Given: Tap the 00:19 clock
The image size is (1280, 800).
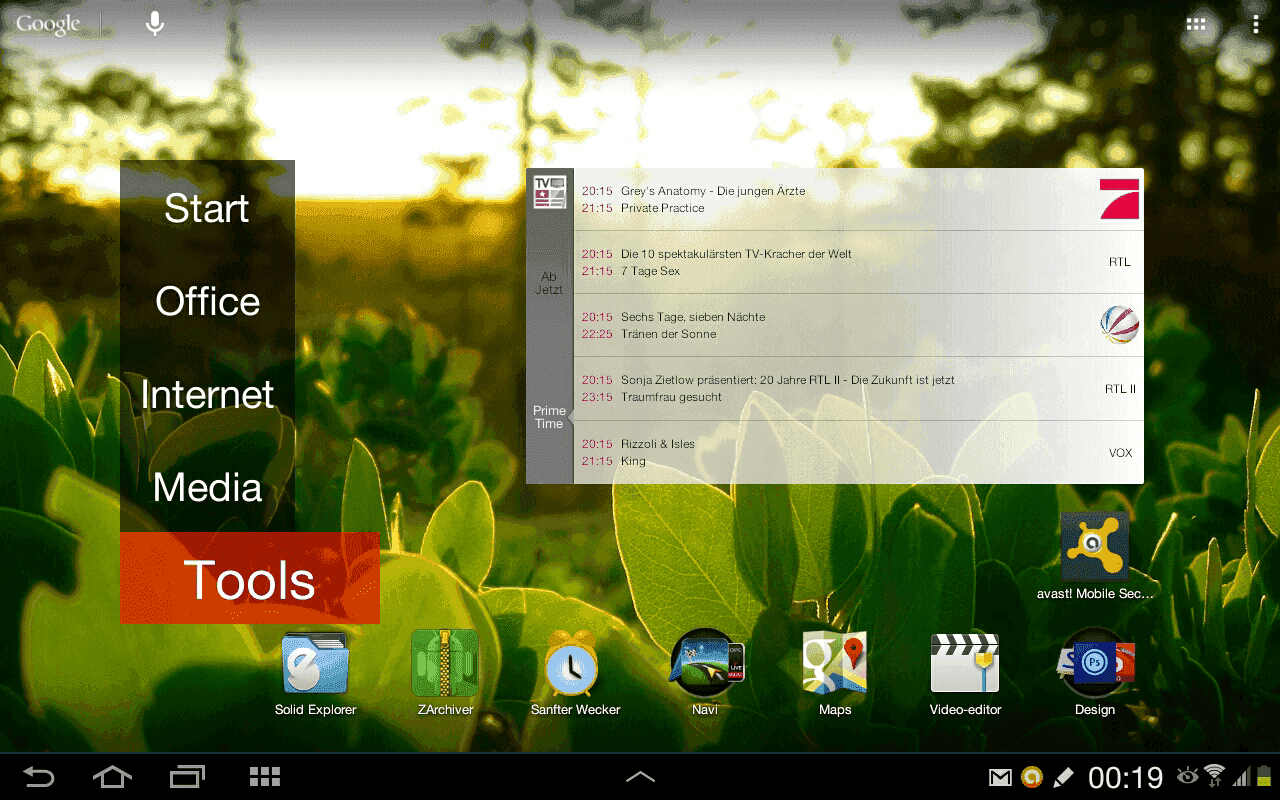Looking at the screenshot, I should pos(1125,777).
